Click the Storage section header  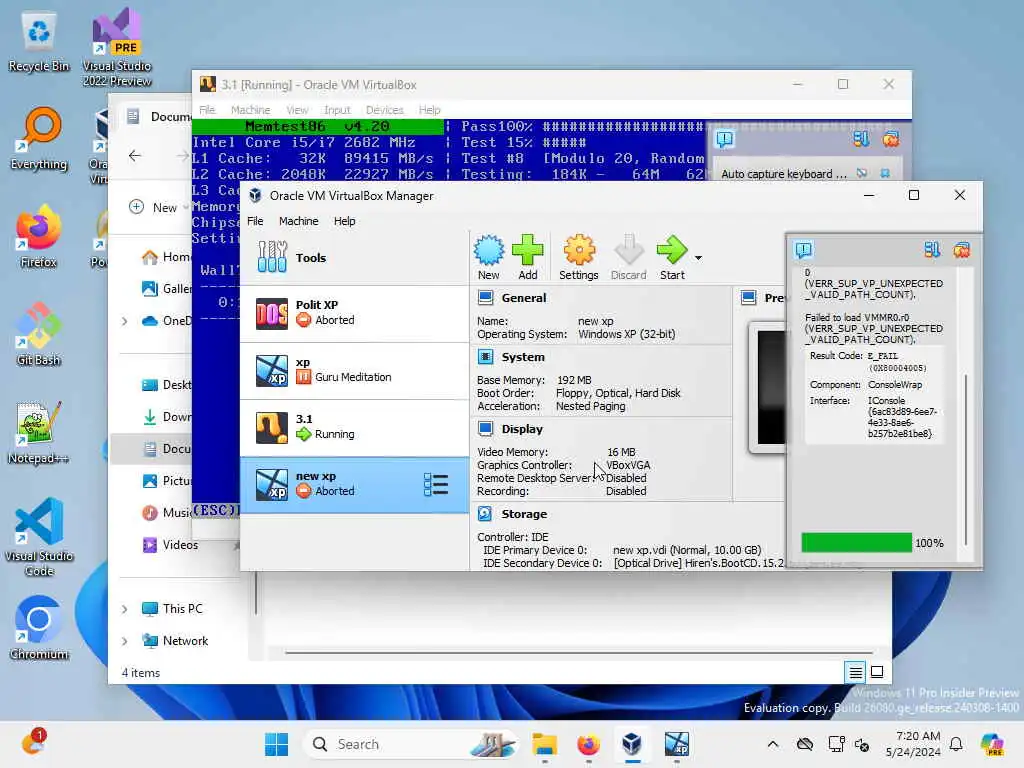(x=524, y=514)
